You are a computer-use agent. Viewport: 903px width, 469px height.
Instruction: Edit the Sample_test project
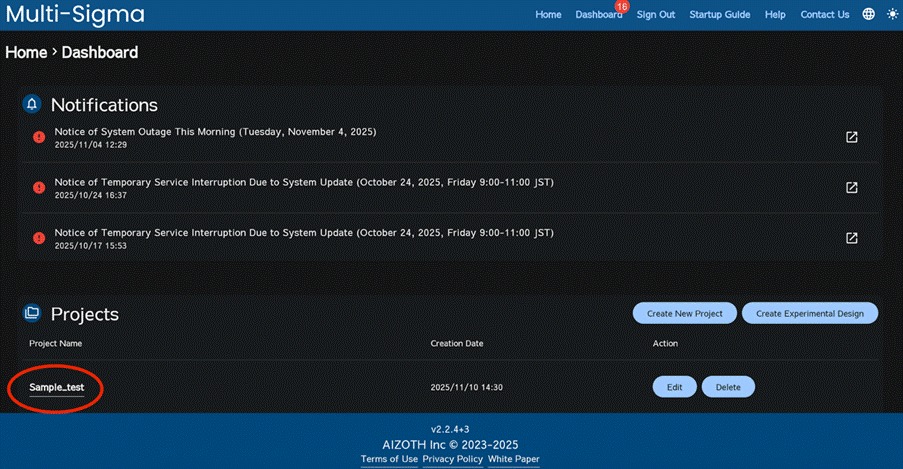[675, 386]
